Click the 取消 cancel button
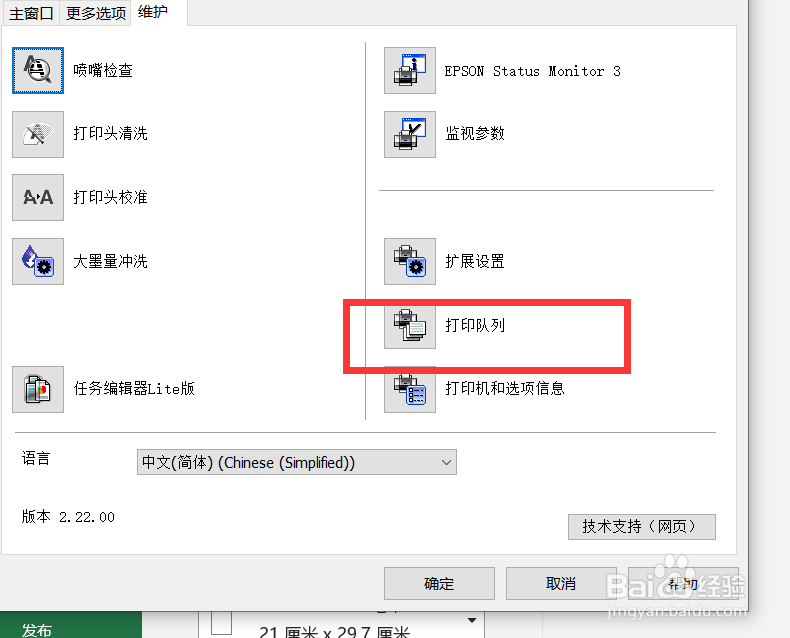 (561, 584)
